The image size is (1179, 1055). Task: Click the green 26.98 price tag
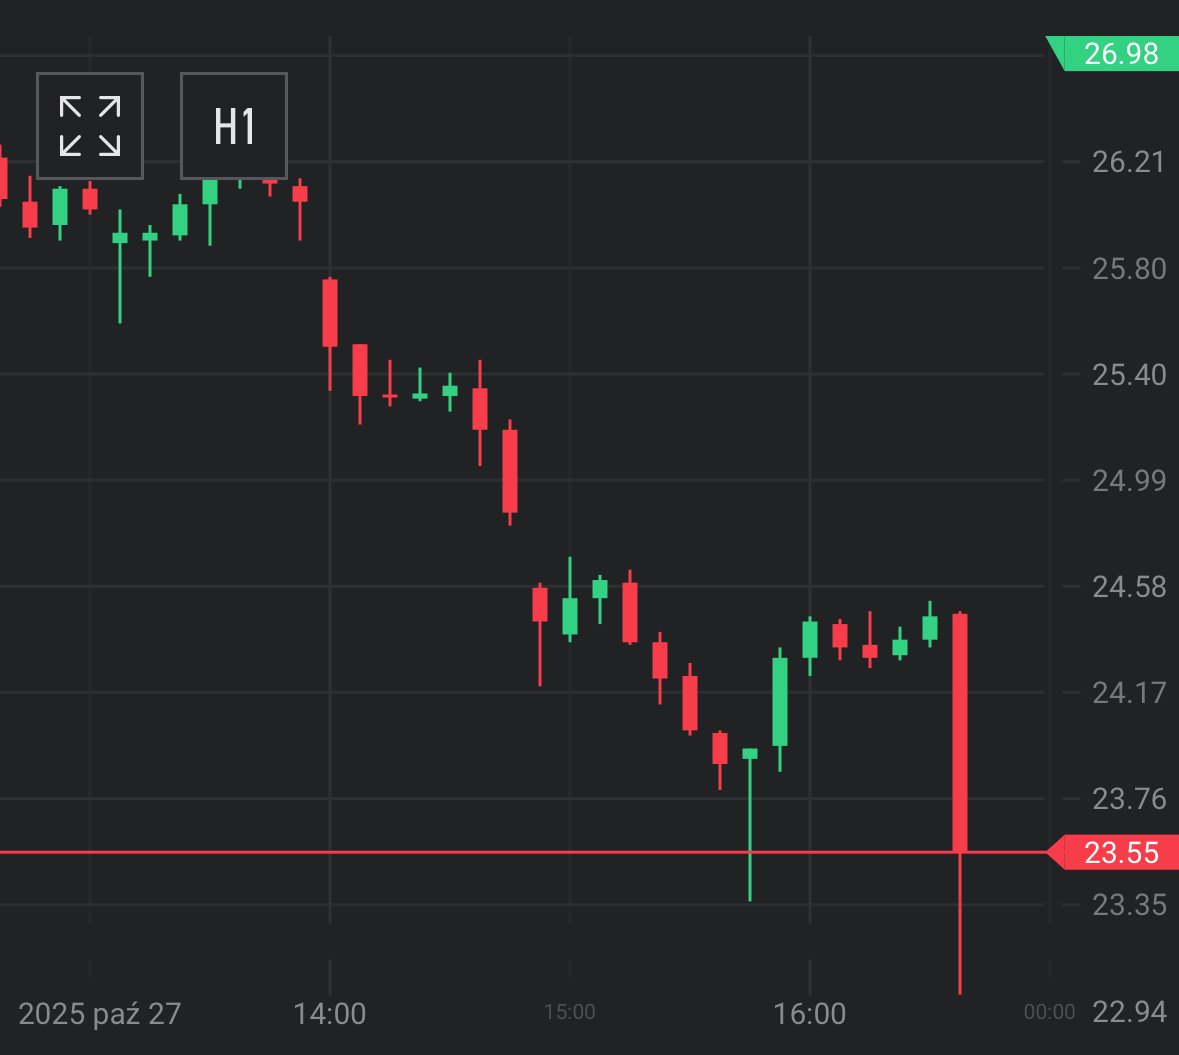[1120, 53]
